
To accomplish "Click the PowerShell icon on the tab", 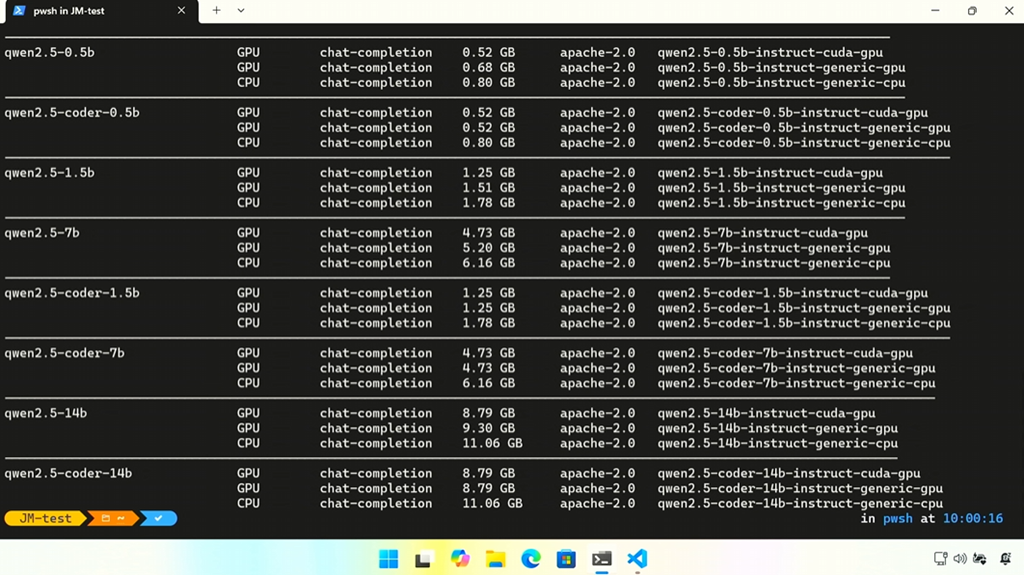I will [20, 10].
